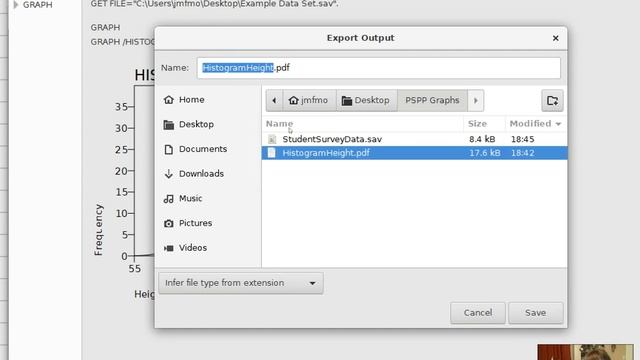
Task: Click the Videos camera icon in the sidebar
Action: (169, 248)
